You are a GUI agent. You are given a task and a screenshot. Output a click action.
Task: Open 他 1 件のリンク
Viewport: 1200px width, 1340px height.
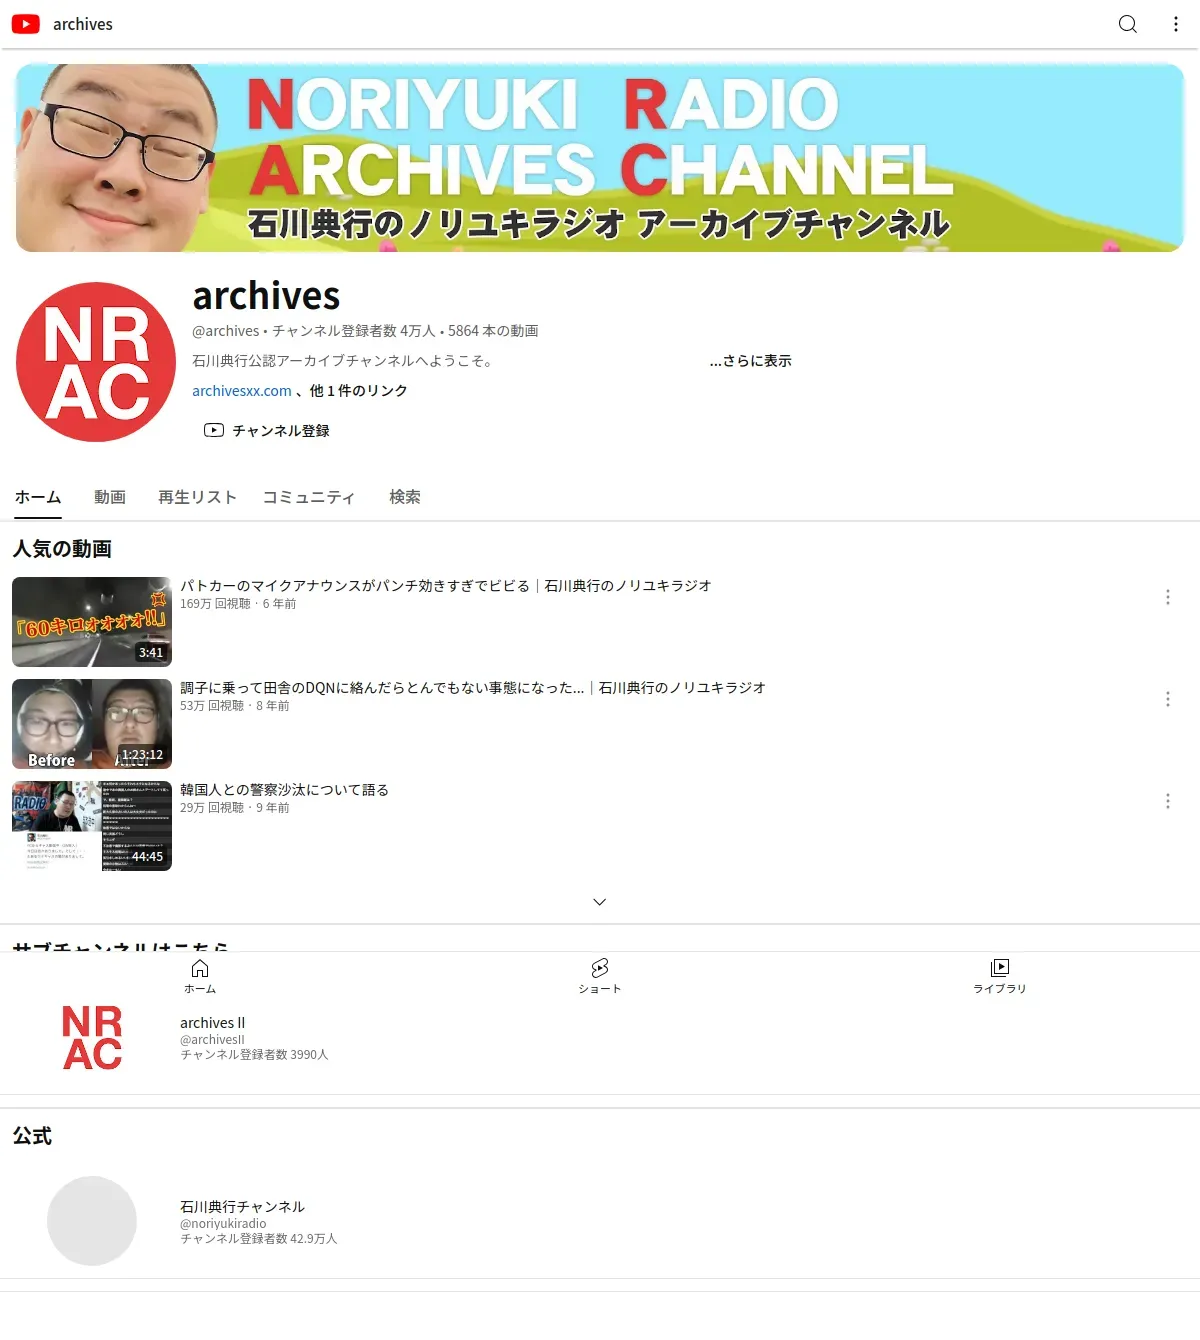click(358, 391)
